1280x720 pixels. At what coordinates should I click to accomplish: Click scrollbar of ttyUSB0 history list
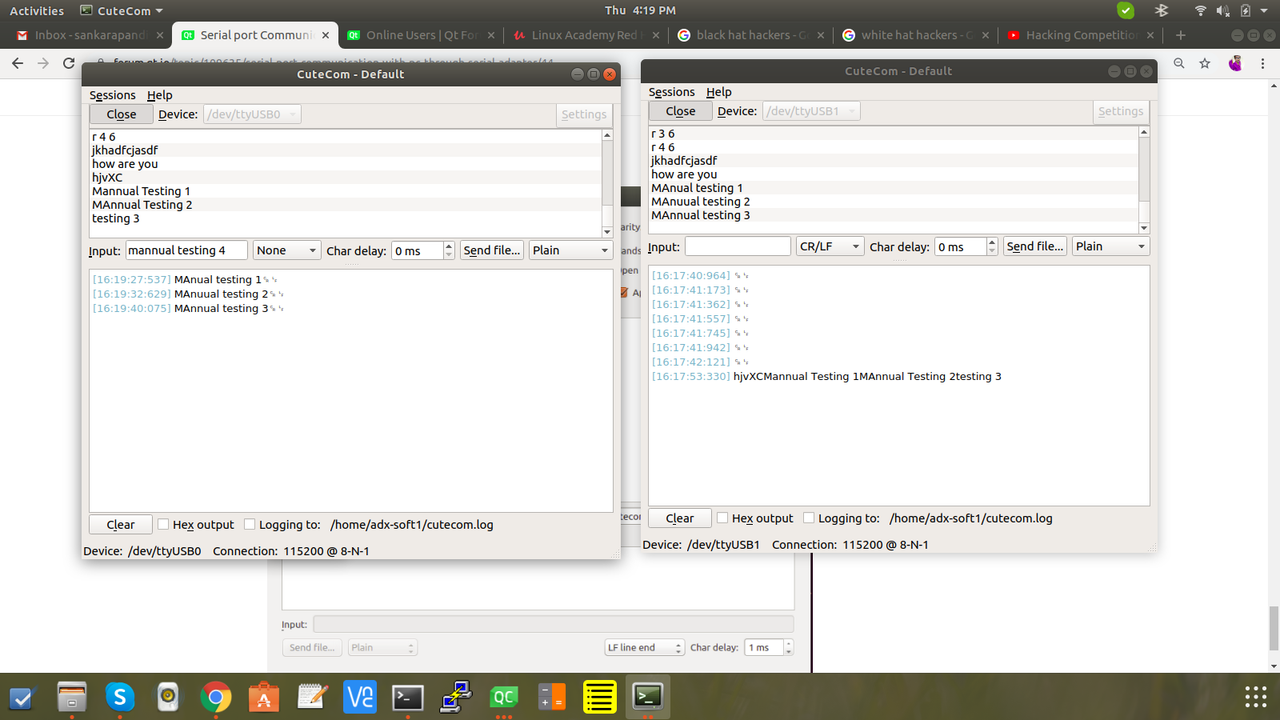pos(608,182)
